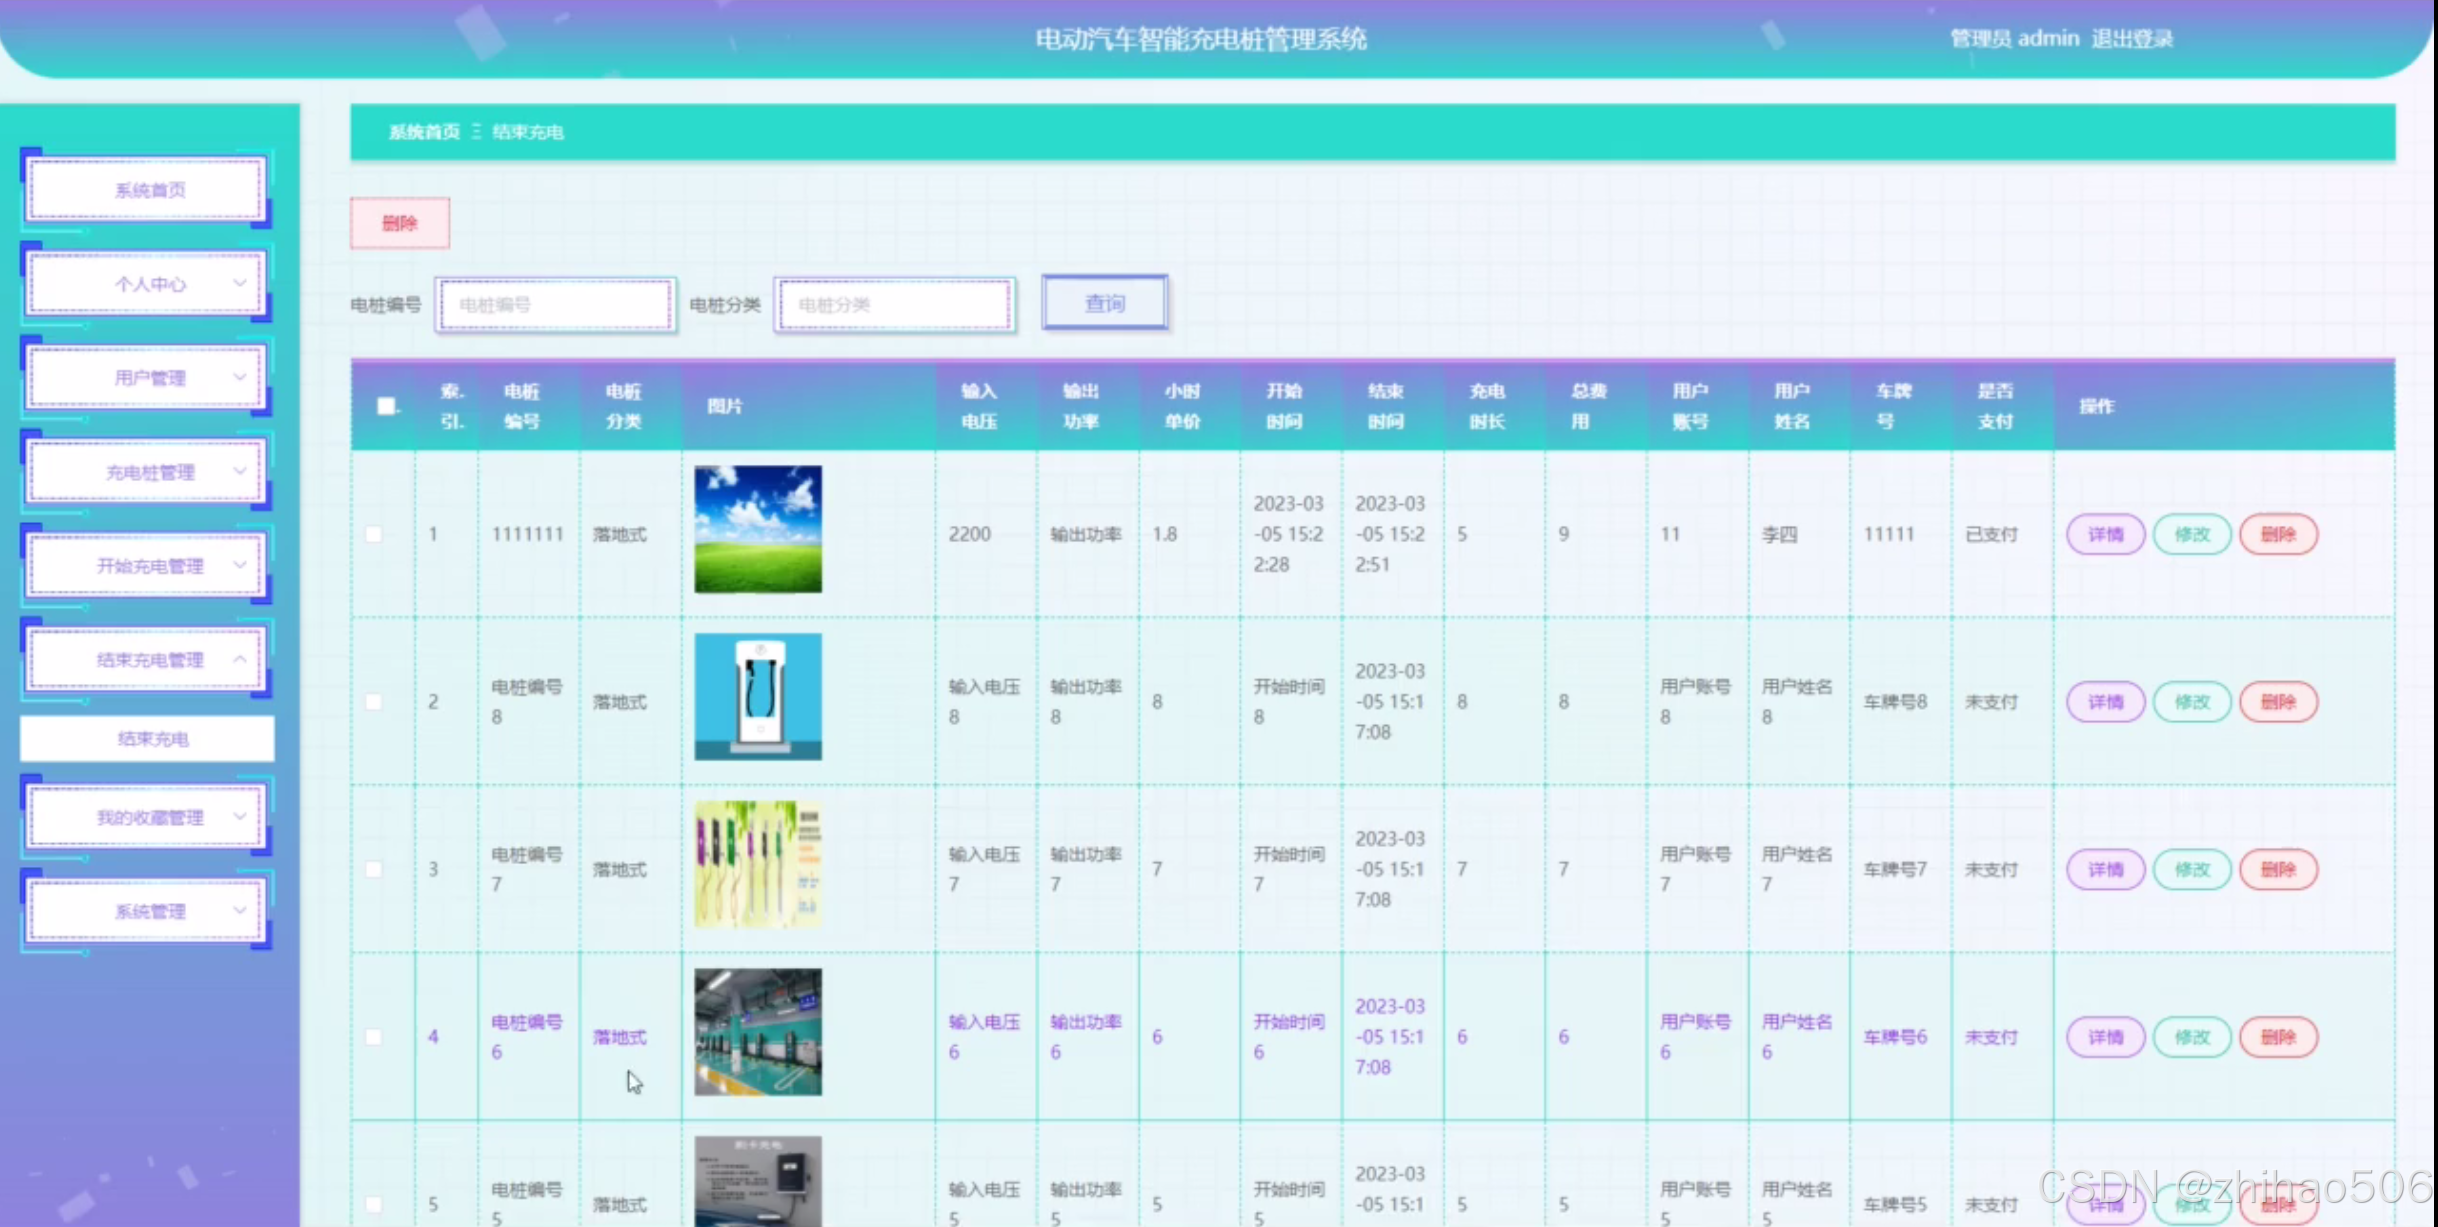Image resolution: width=2438 pixels, height=1227 pixels.
Task: Expand the 用户管理 sidebar menu
Action: [x=148, y=378]
